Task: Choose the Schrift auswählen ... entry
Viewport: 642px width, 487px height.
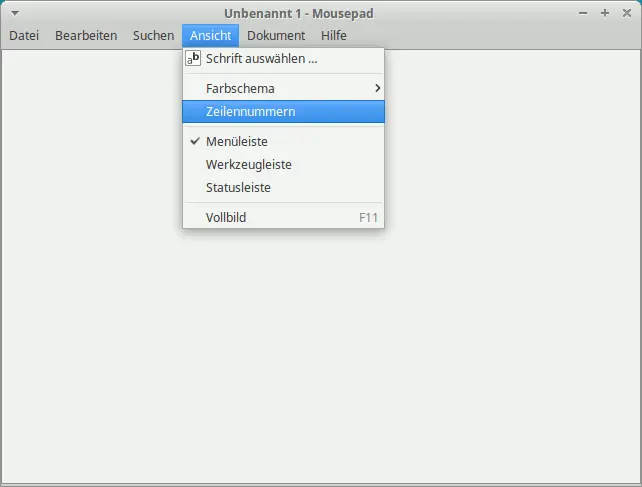Action: tap(262, 59)
